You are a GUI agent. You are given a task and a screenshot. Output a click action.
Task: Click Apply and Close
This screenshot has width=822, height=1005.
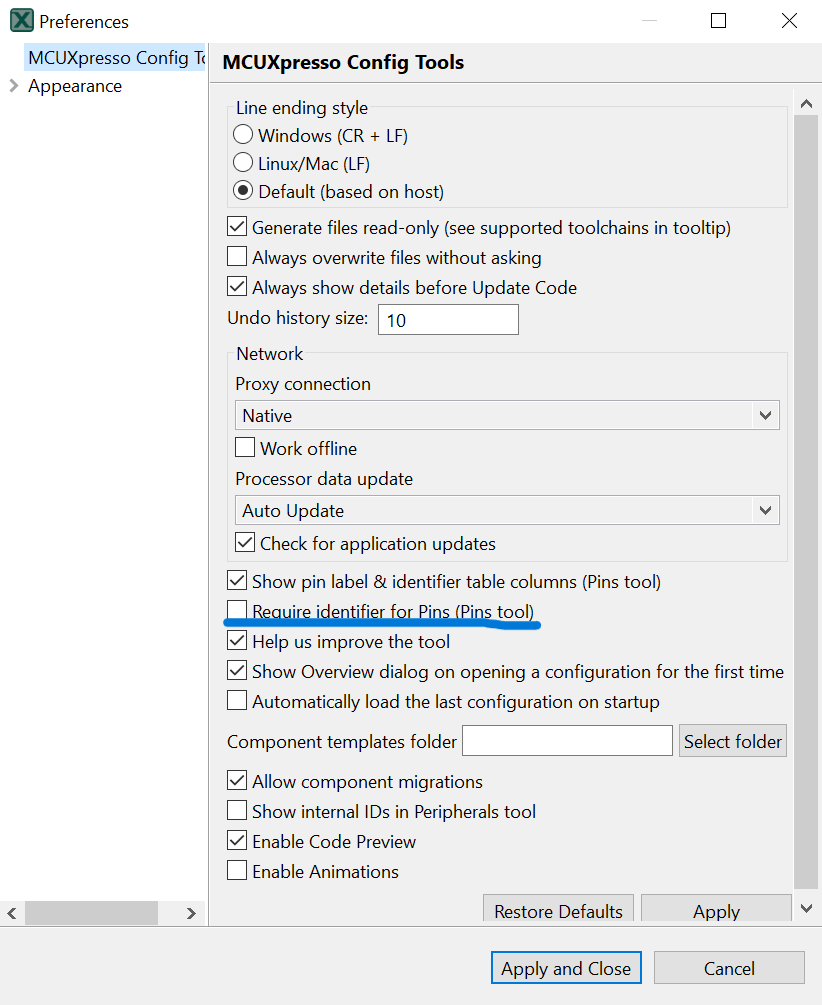pos(565,967)
